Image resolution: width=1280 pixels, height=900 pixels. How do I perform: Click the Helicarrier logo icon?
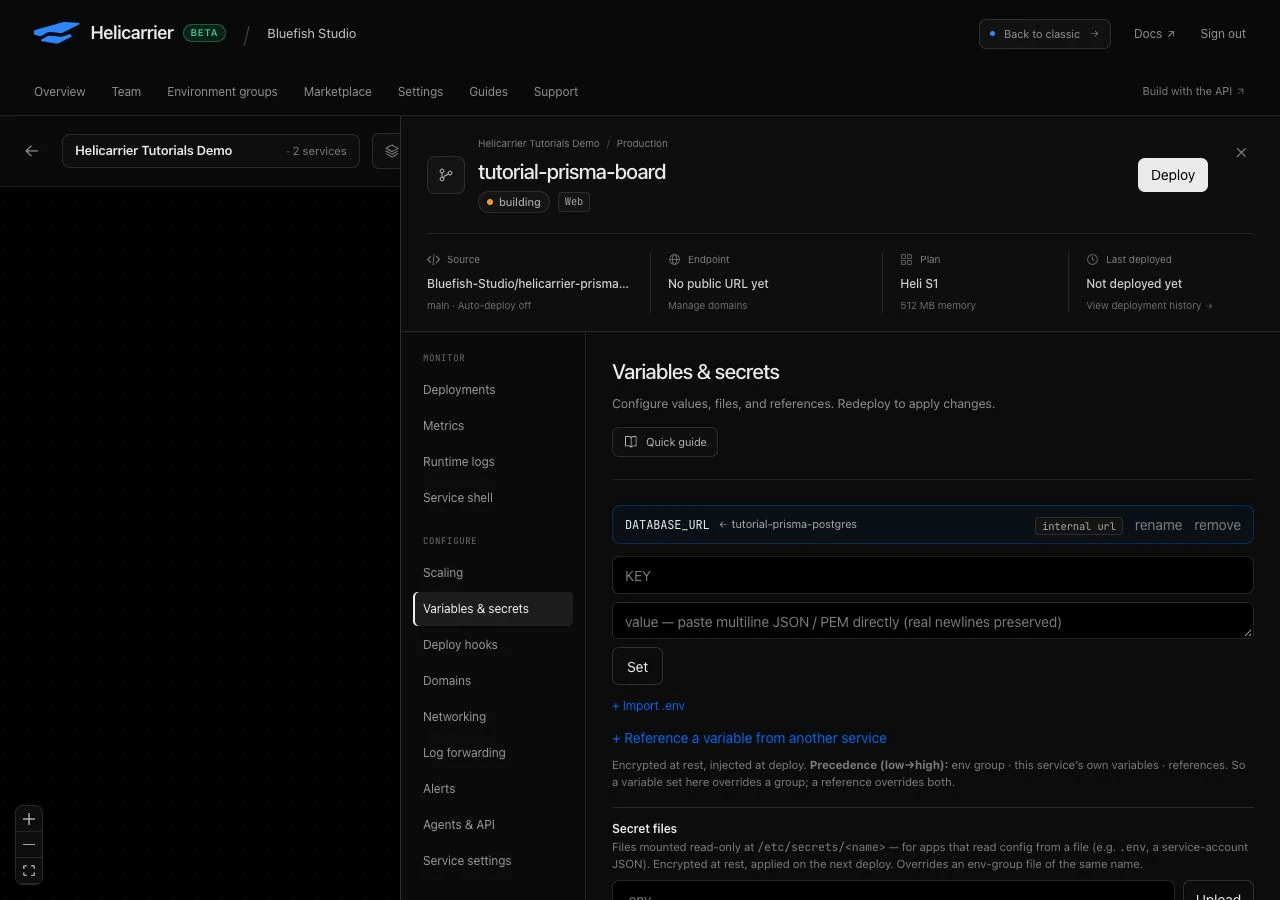point(56,33)
